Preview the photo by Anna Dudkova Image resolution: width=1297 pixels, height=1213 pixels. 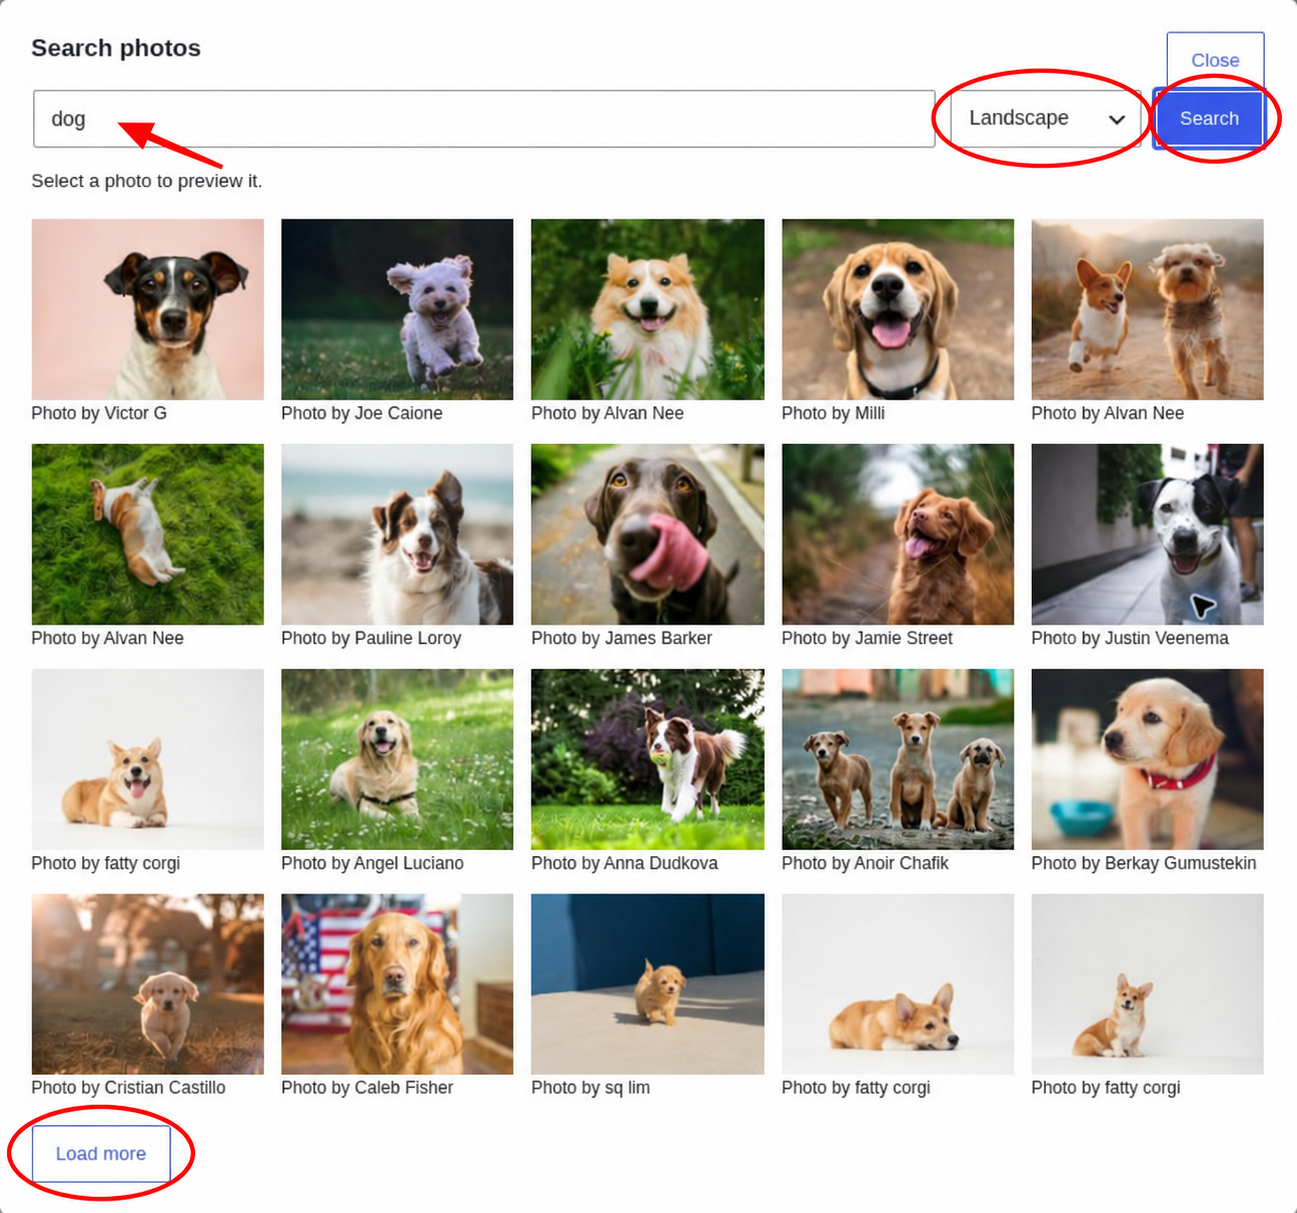[648, 760]
